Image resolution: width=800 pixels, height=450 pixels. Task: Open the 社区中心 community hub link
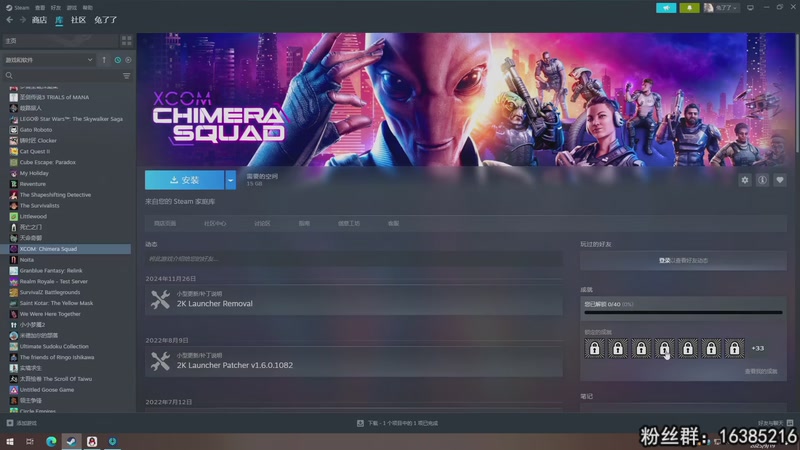coord(215,223)
